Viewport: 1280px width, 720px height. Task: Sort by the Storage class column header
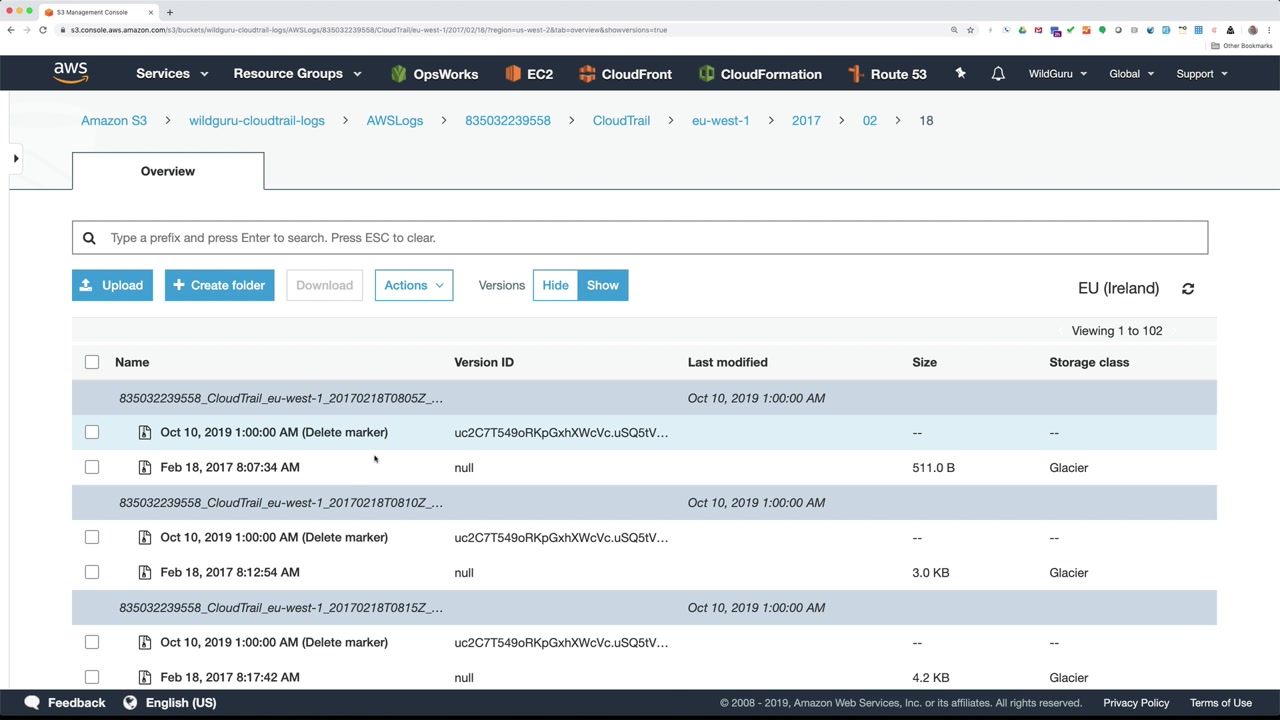(1089, 362)
